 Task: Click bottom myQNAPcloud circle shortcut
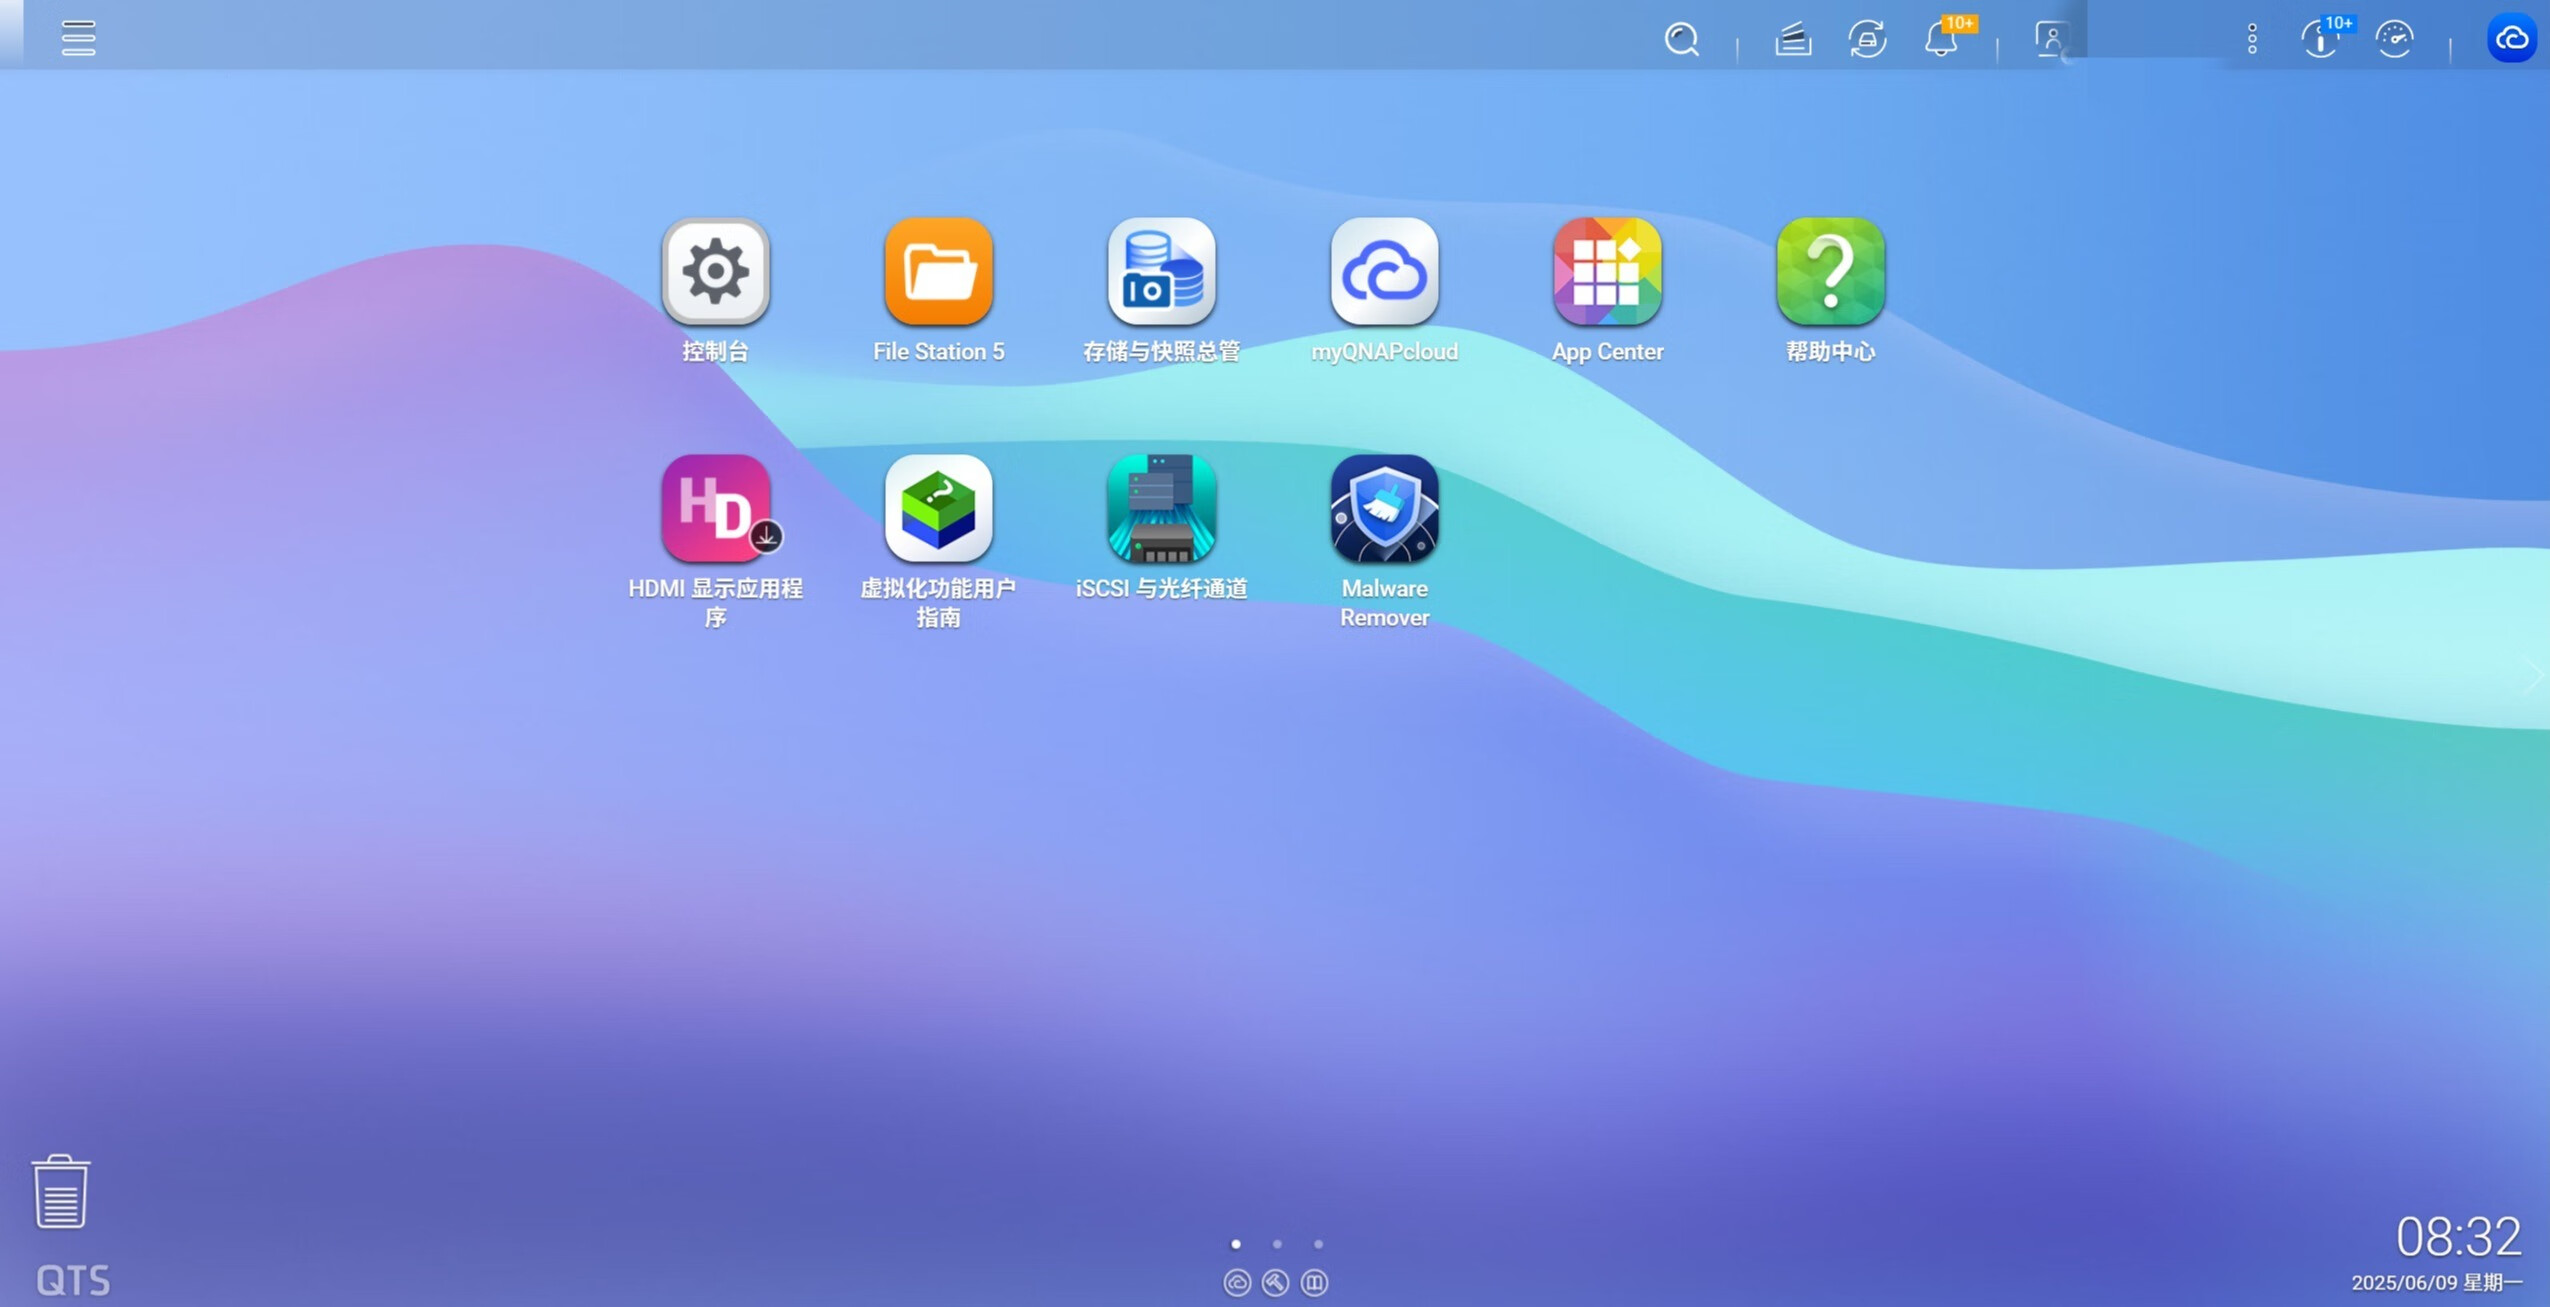1237,1282
